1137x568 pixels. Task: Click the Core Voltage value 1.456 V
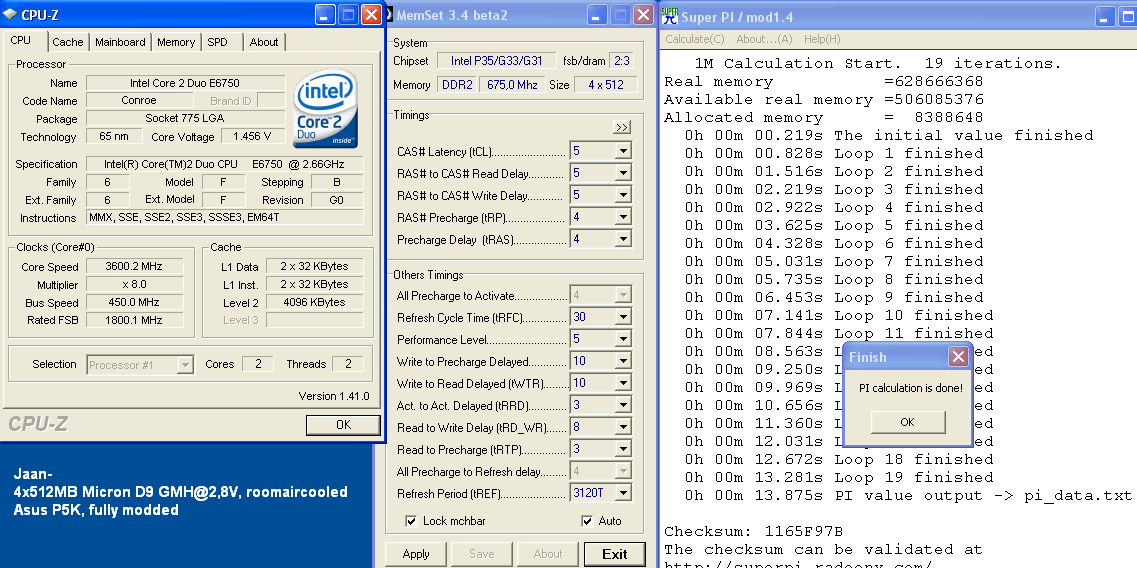tap(252, 136)
